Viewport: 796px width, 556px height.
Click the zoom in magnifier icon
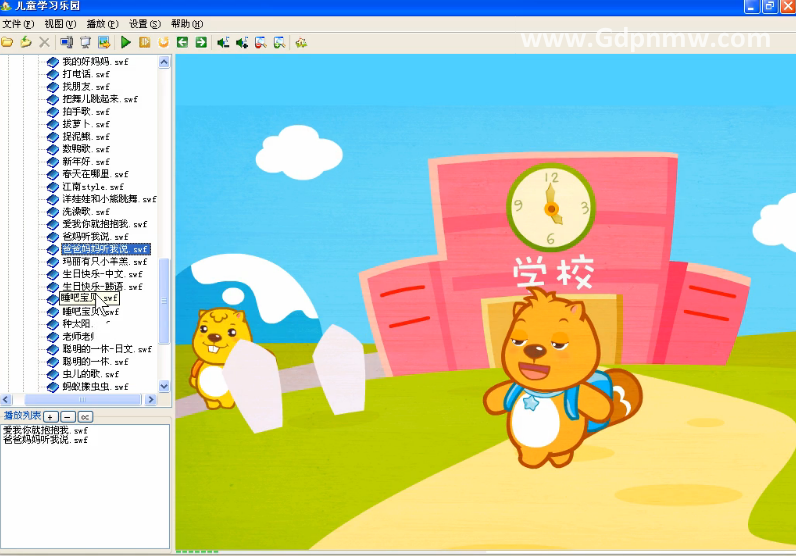[x=279, y=42]
